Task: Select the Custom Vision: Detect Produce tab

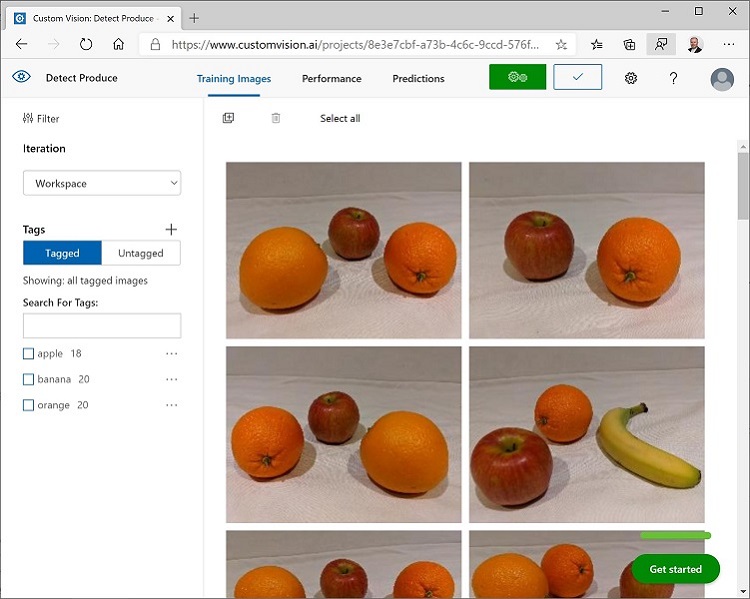Action: (x=93, y=19)
